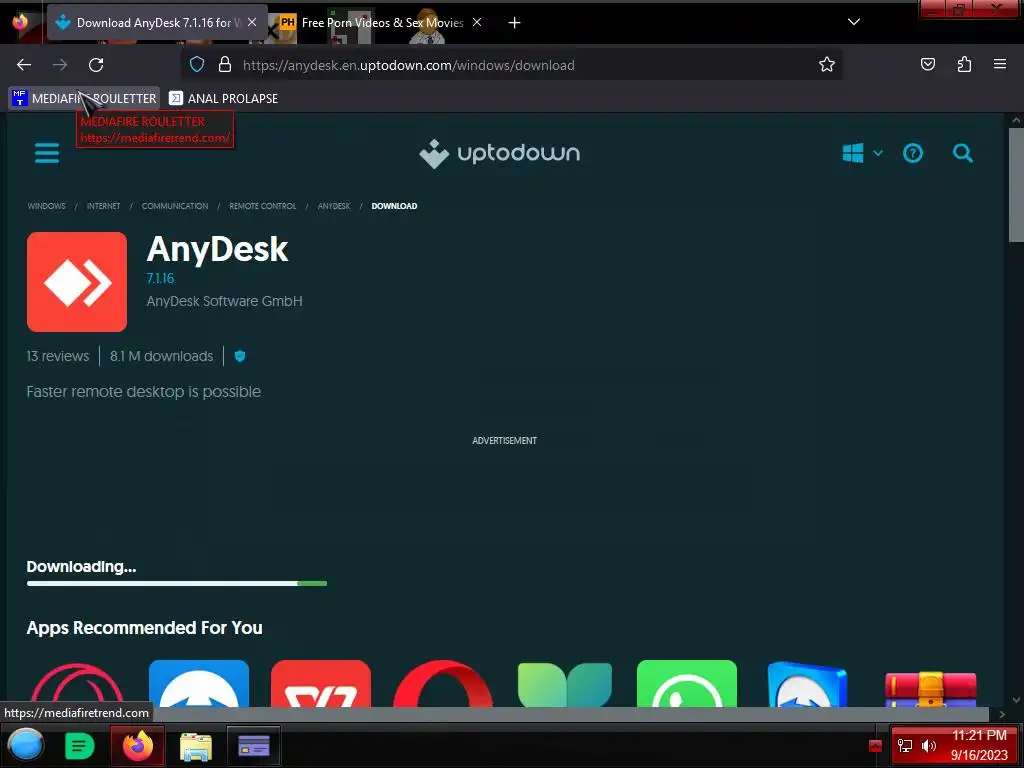
Task: Click 8.1 M downloads text
Action: coord(161,356)
